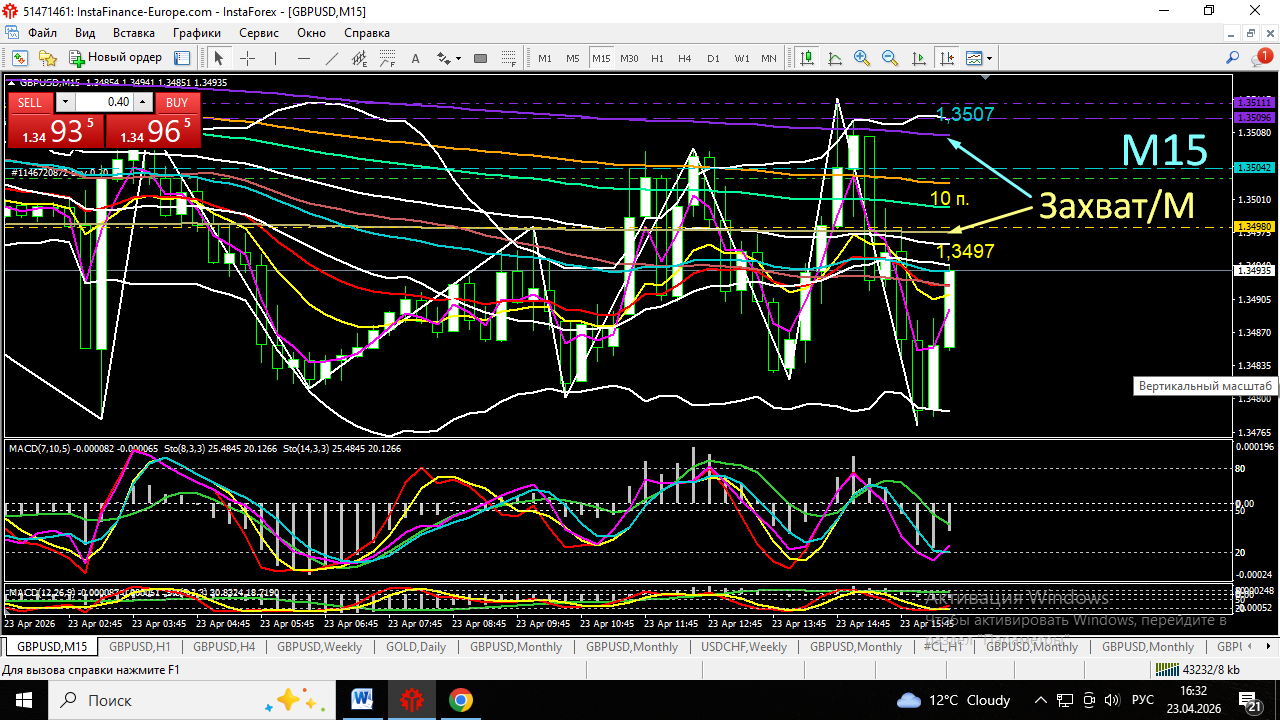Image resolution: width=1280 pixels, height=720 pixels.
Task: Open the Profiles folder star icon
Action: [47, 58]
